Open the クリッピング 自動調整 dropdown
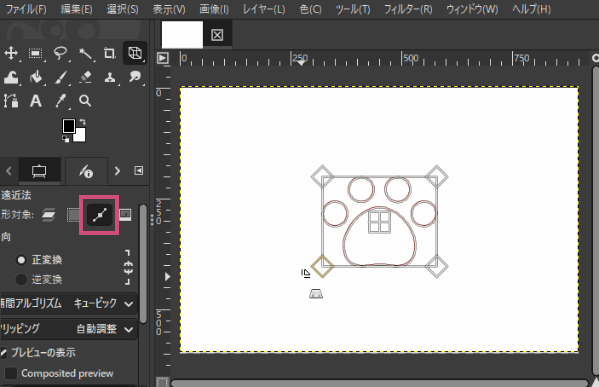The height and width of the screenshot is (387, 599). point(68,329)
